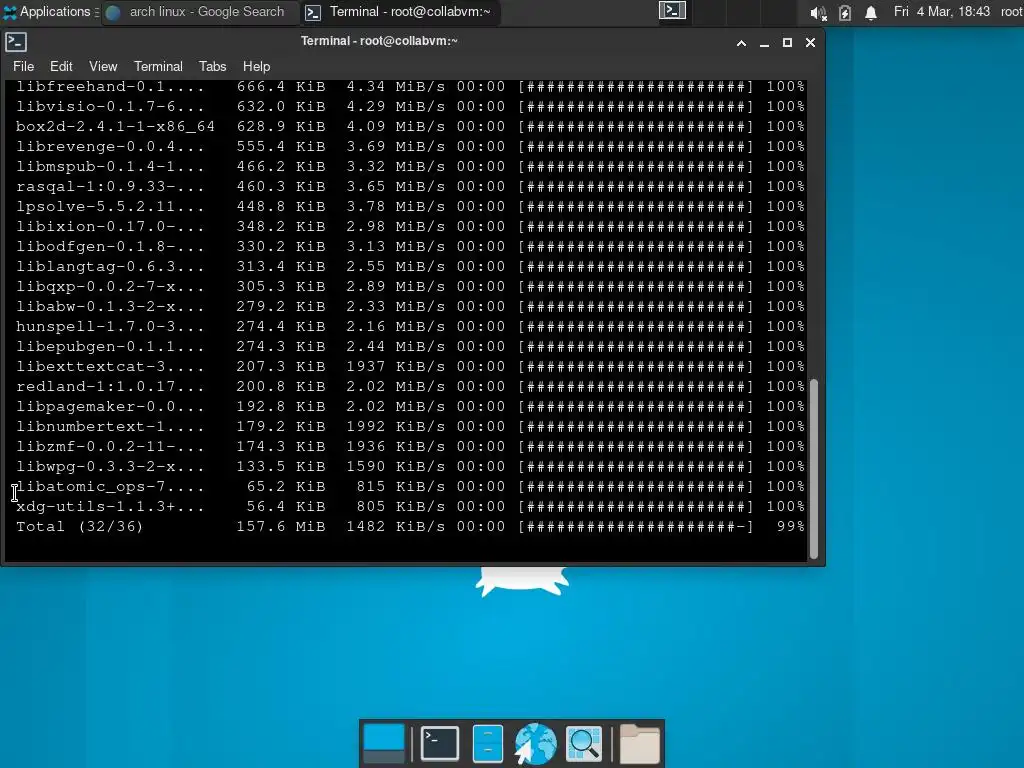Click the libwpg-0.3.3-2-x... package name
The width and height of the screenshot is (1024, 768).
click(x=110, y=467)
